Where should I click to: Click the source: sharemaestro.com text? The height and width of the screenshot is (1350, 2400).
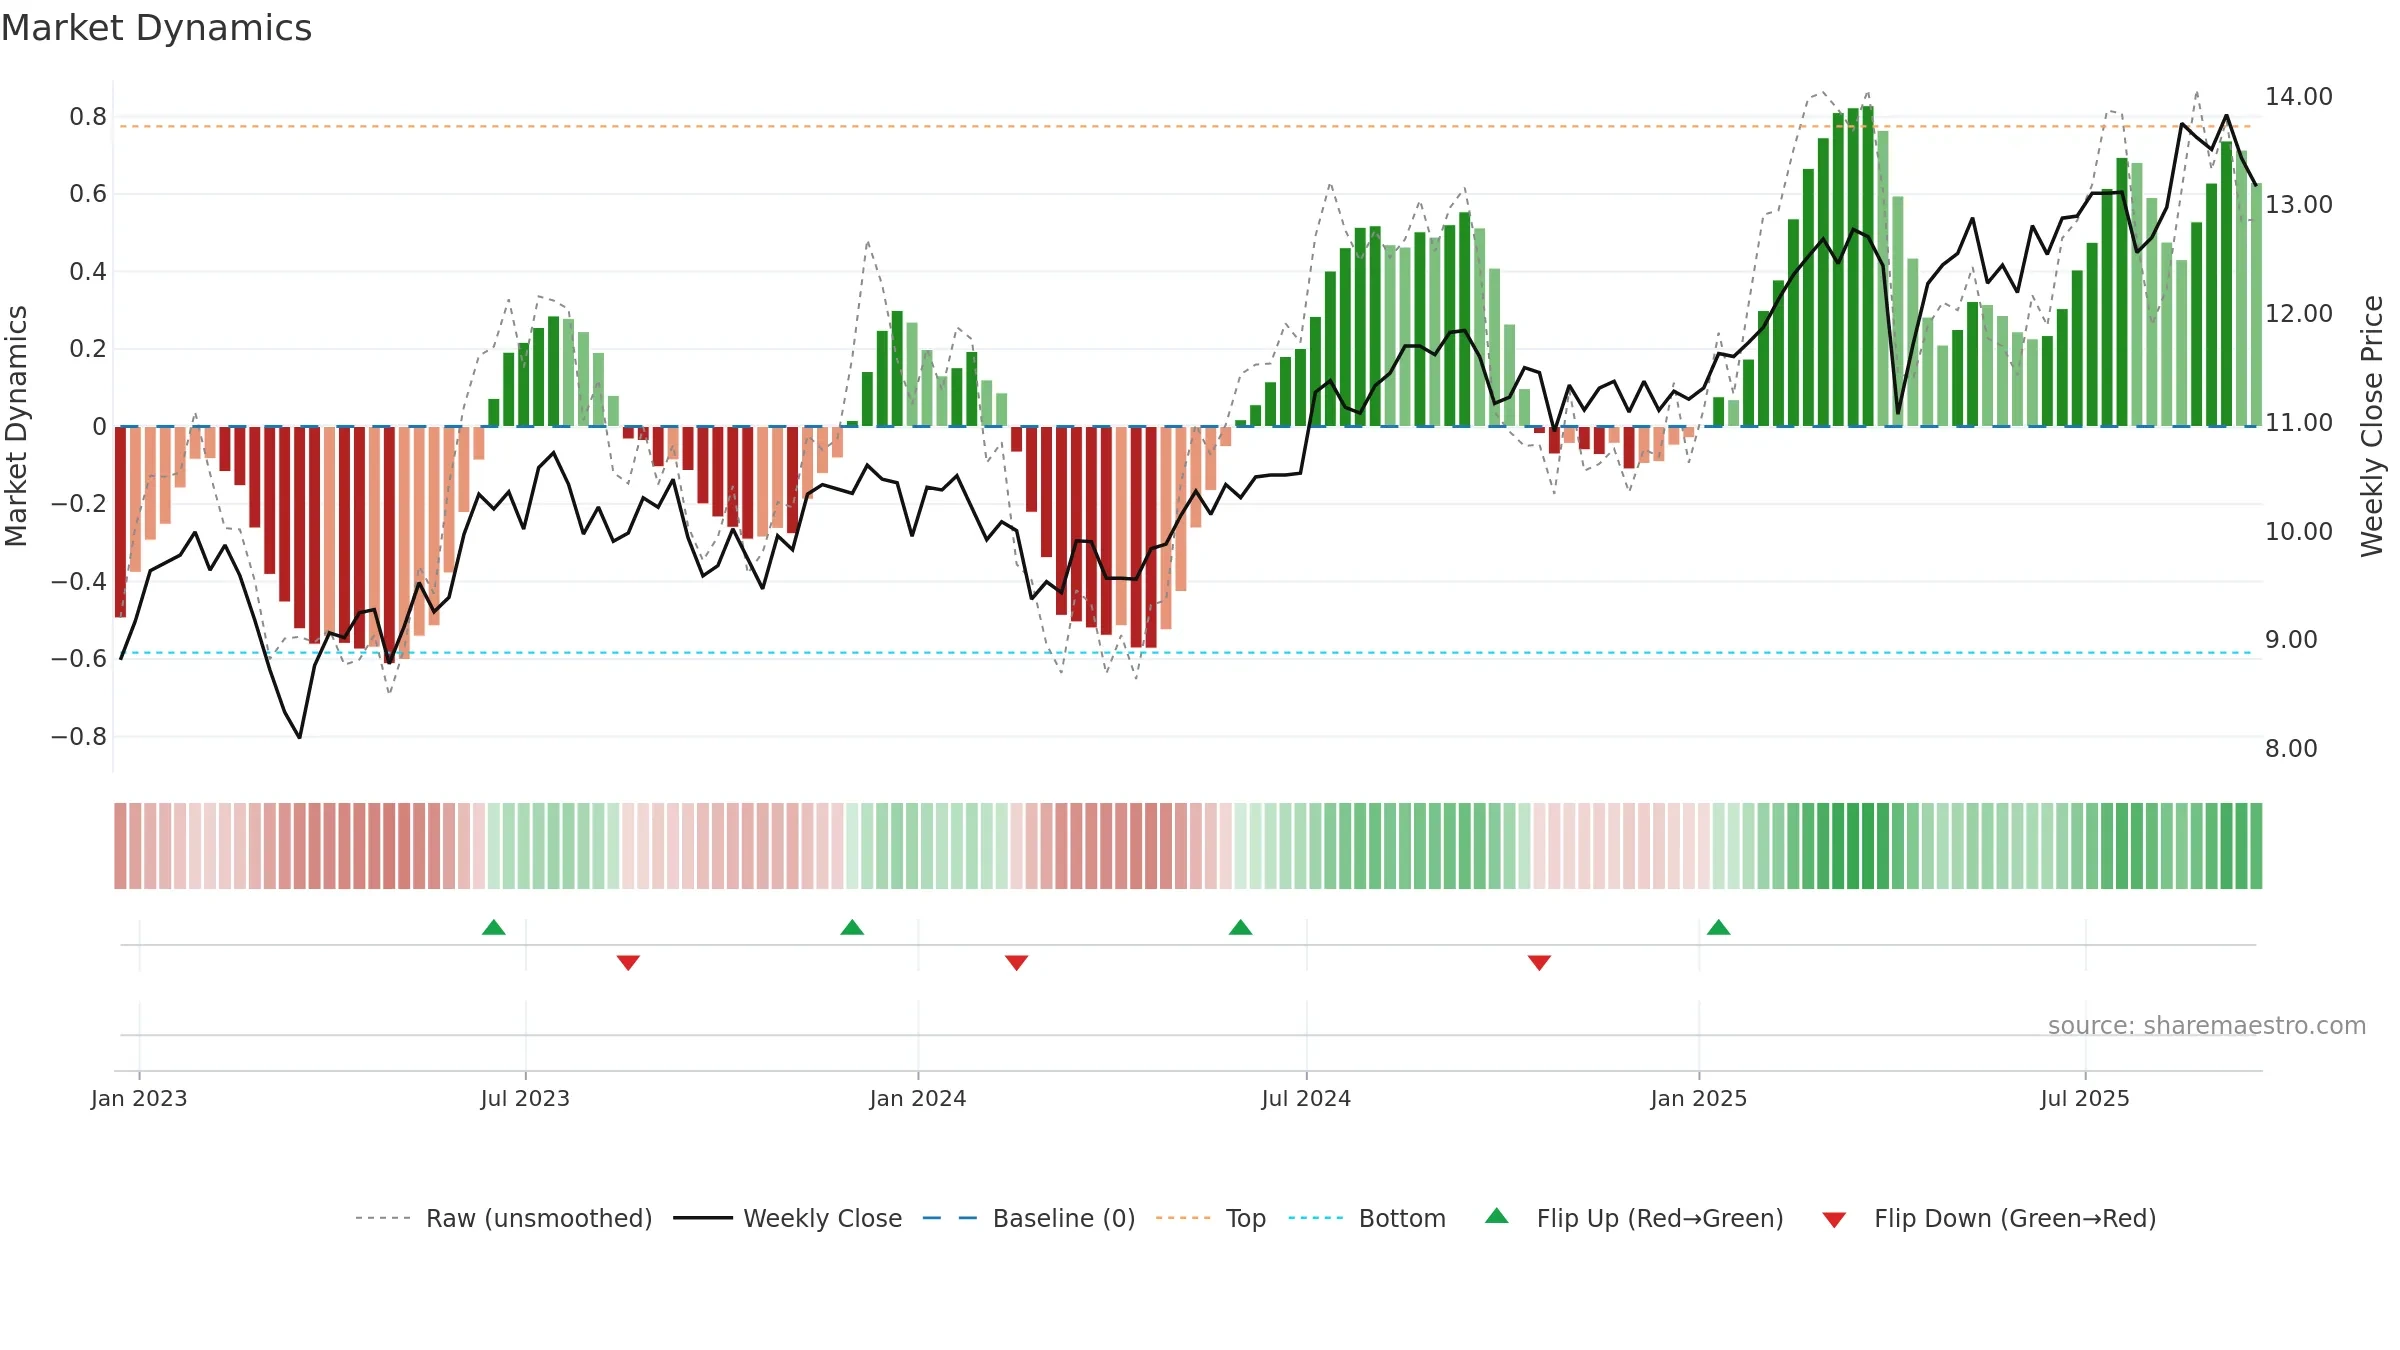(x=2207, y=1025)
